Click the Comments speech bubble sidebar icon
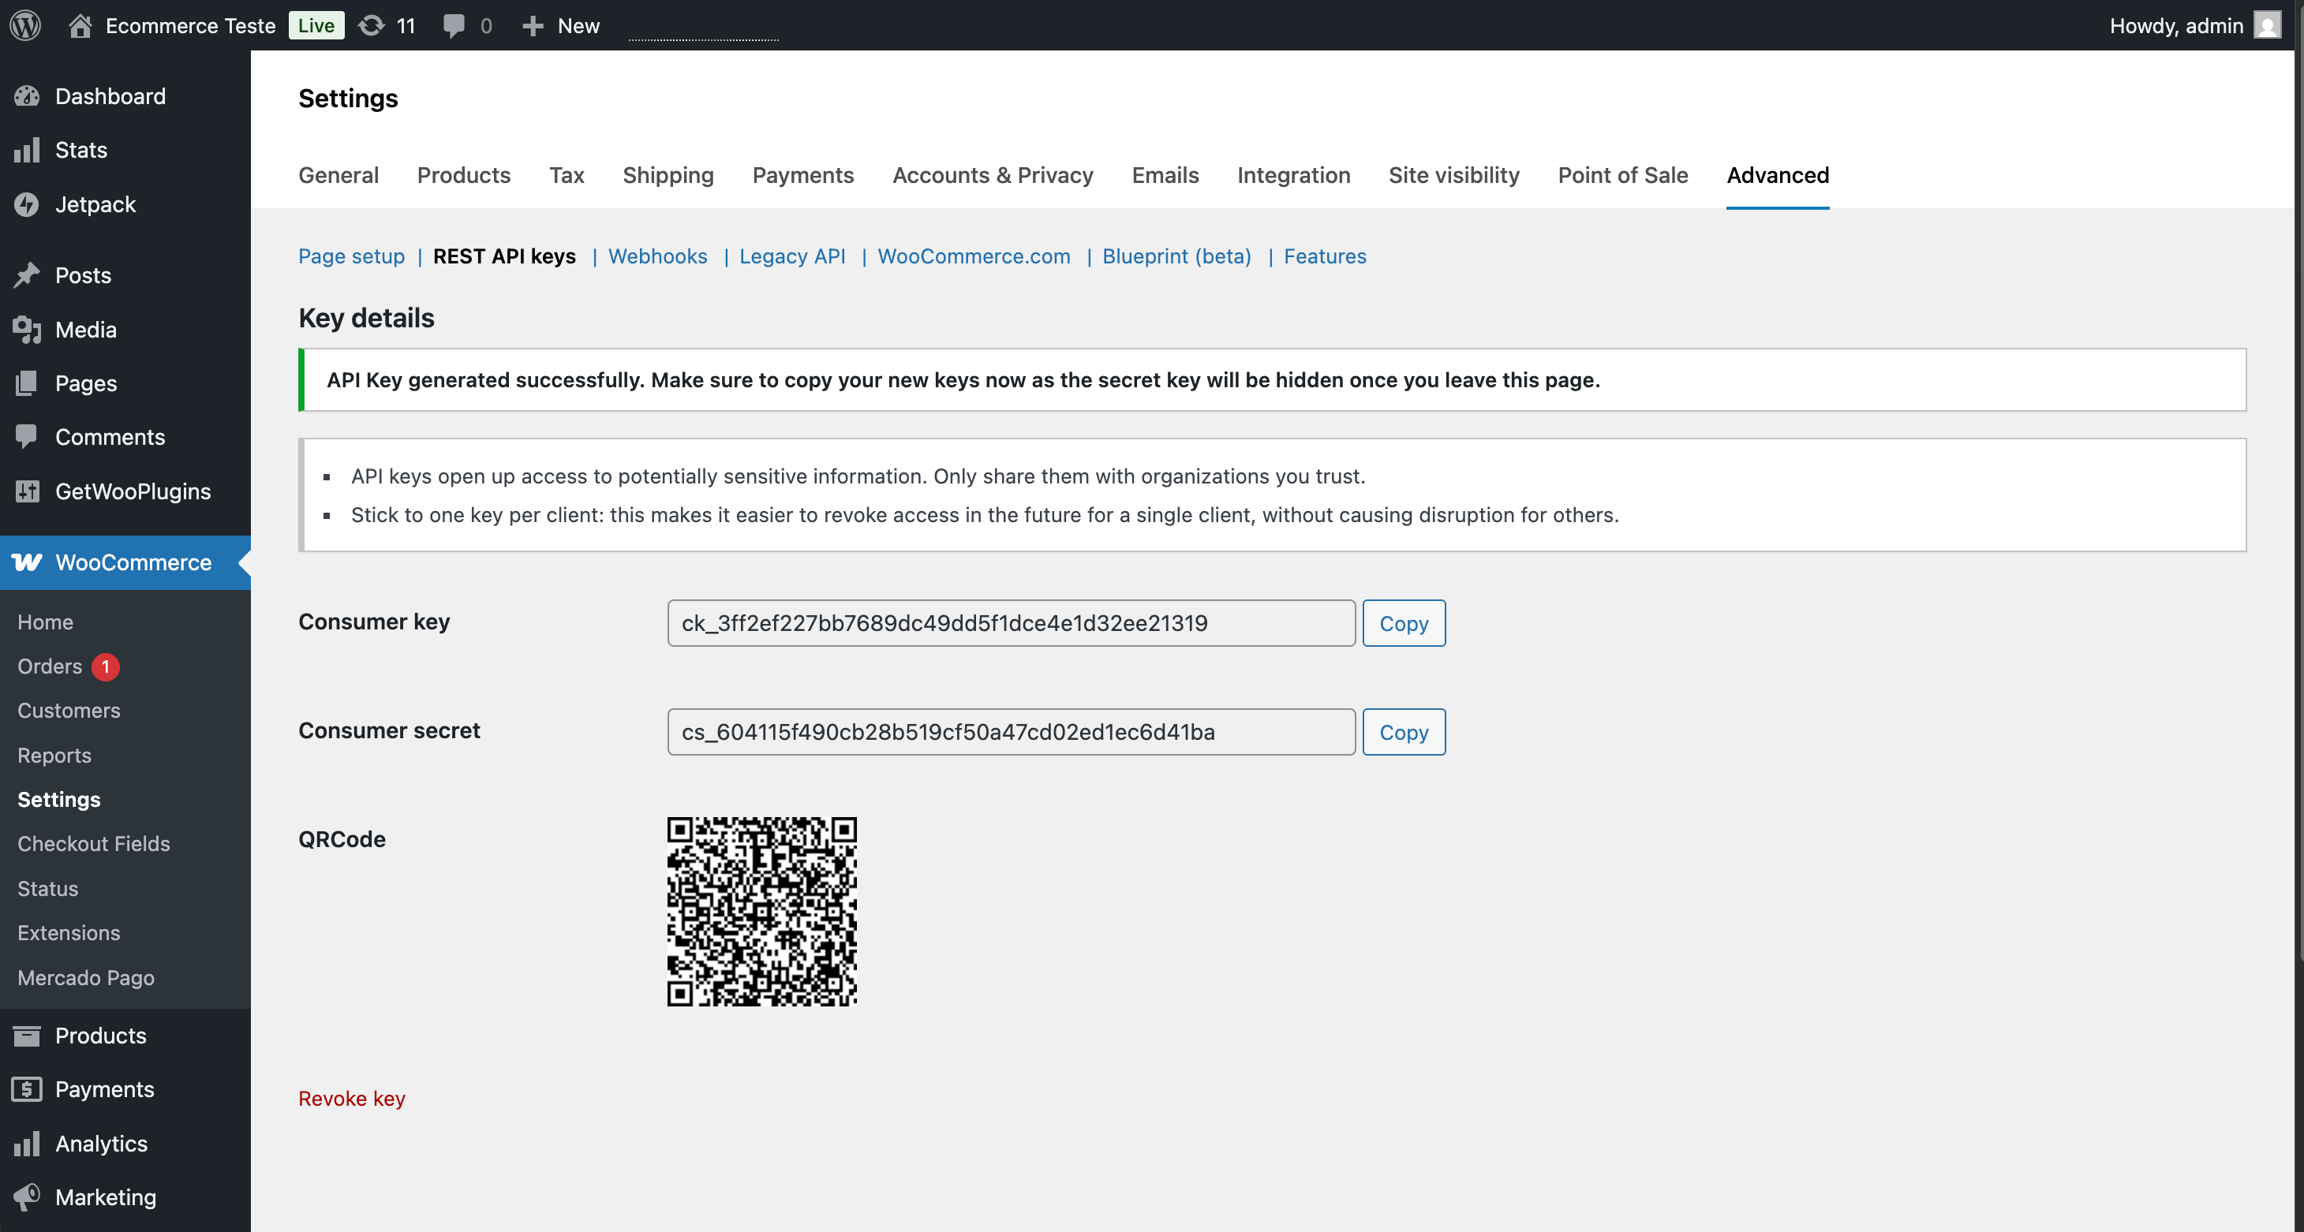This screenshot has height=1232, width=2304. point(27,437)
